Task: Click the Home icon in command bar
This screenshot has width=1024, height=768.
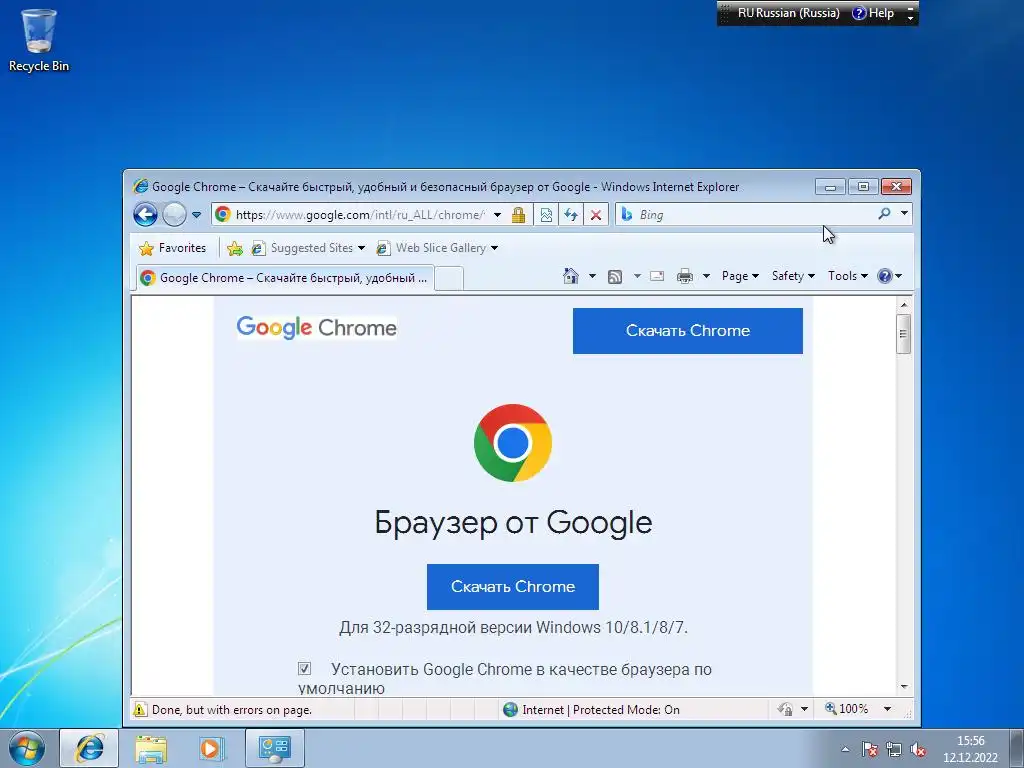Action: point(571,276)
